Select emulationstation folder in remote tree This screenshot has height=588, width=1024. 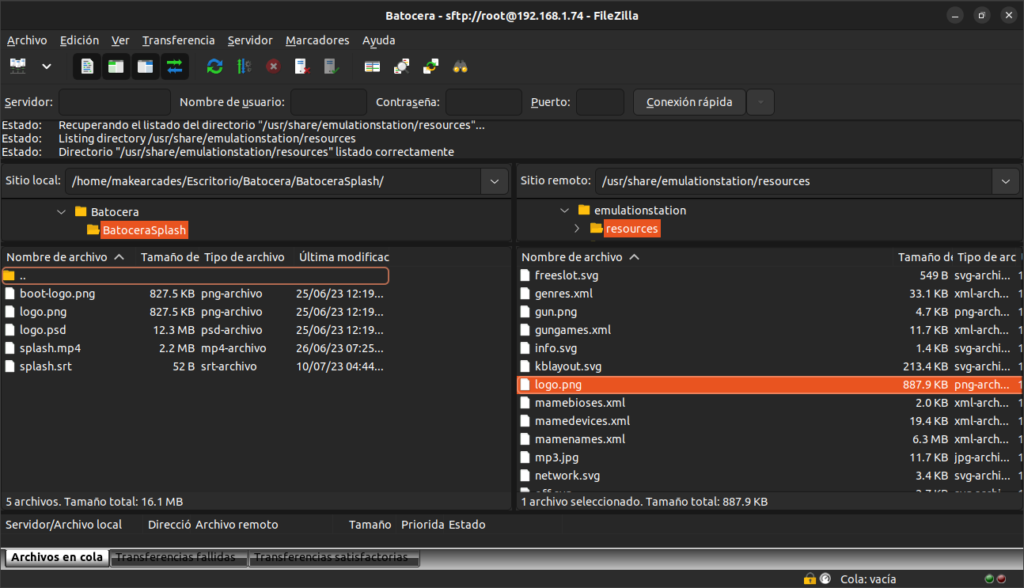(639, 210)
